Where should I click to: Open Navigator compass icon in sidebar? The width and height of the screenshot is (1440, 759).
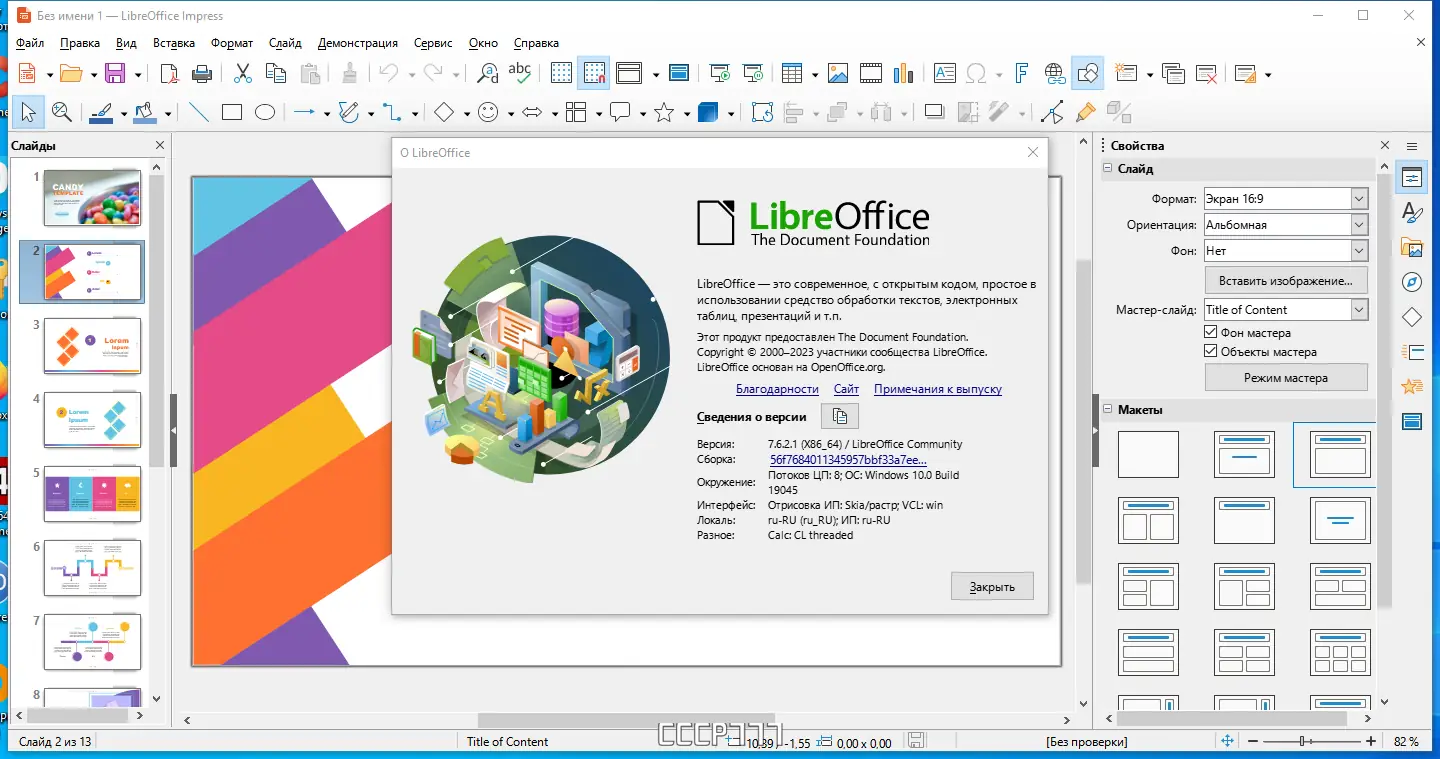tap(1412, 282)
